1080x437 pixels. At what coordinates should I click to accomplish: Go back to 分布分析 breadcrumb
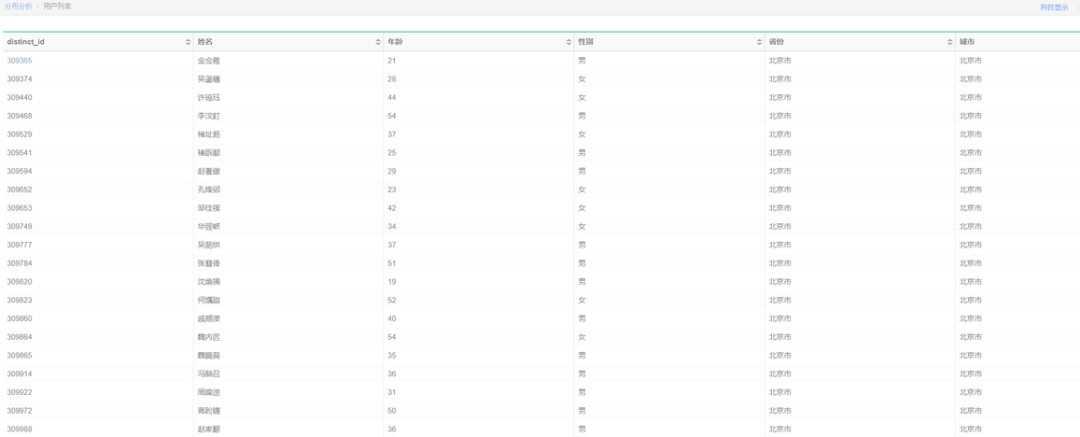click(x=18, y=6)
